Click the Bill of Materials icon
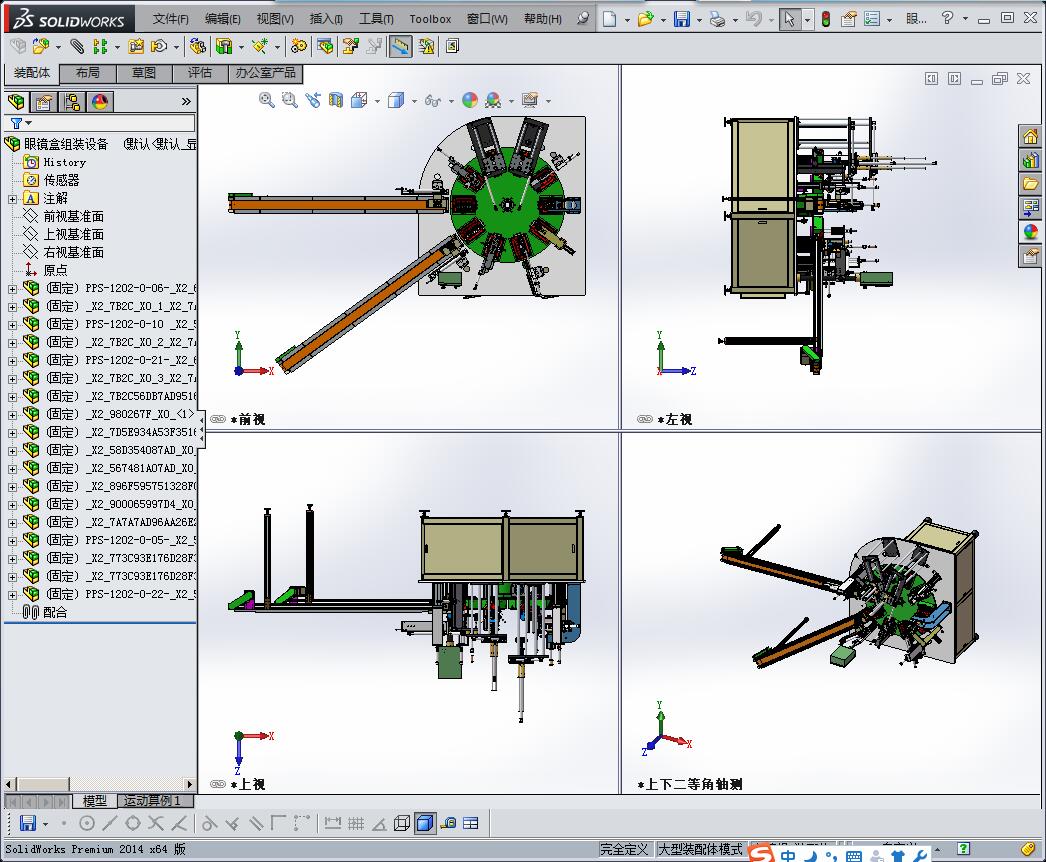This screenshot has width=1046, height=862. point(326,46)
